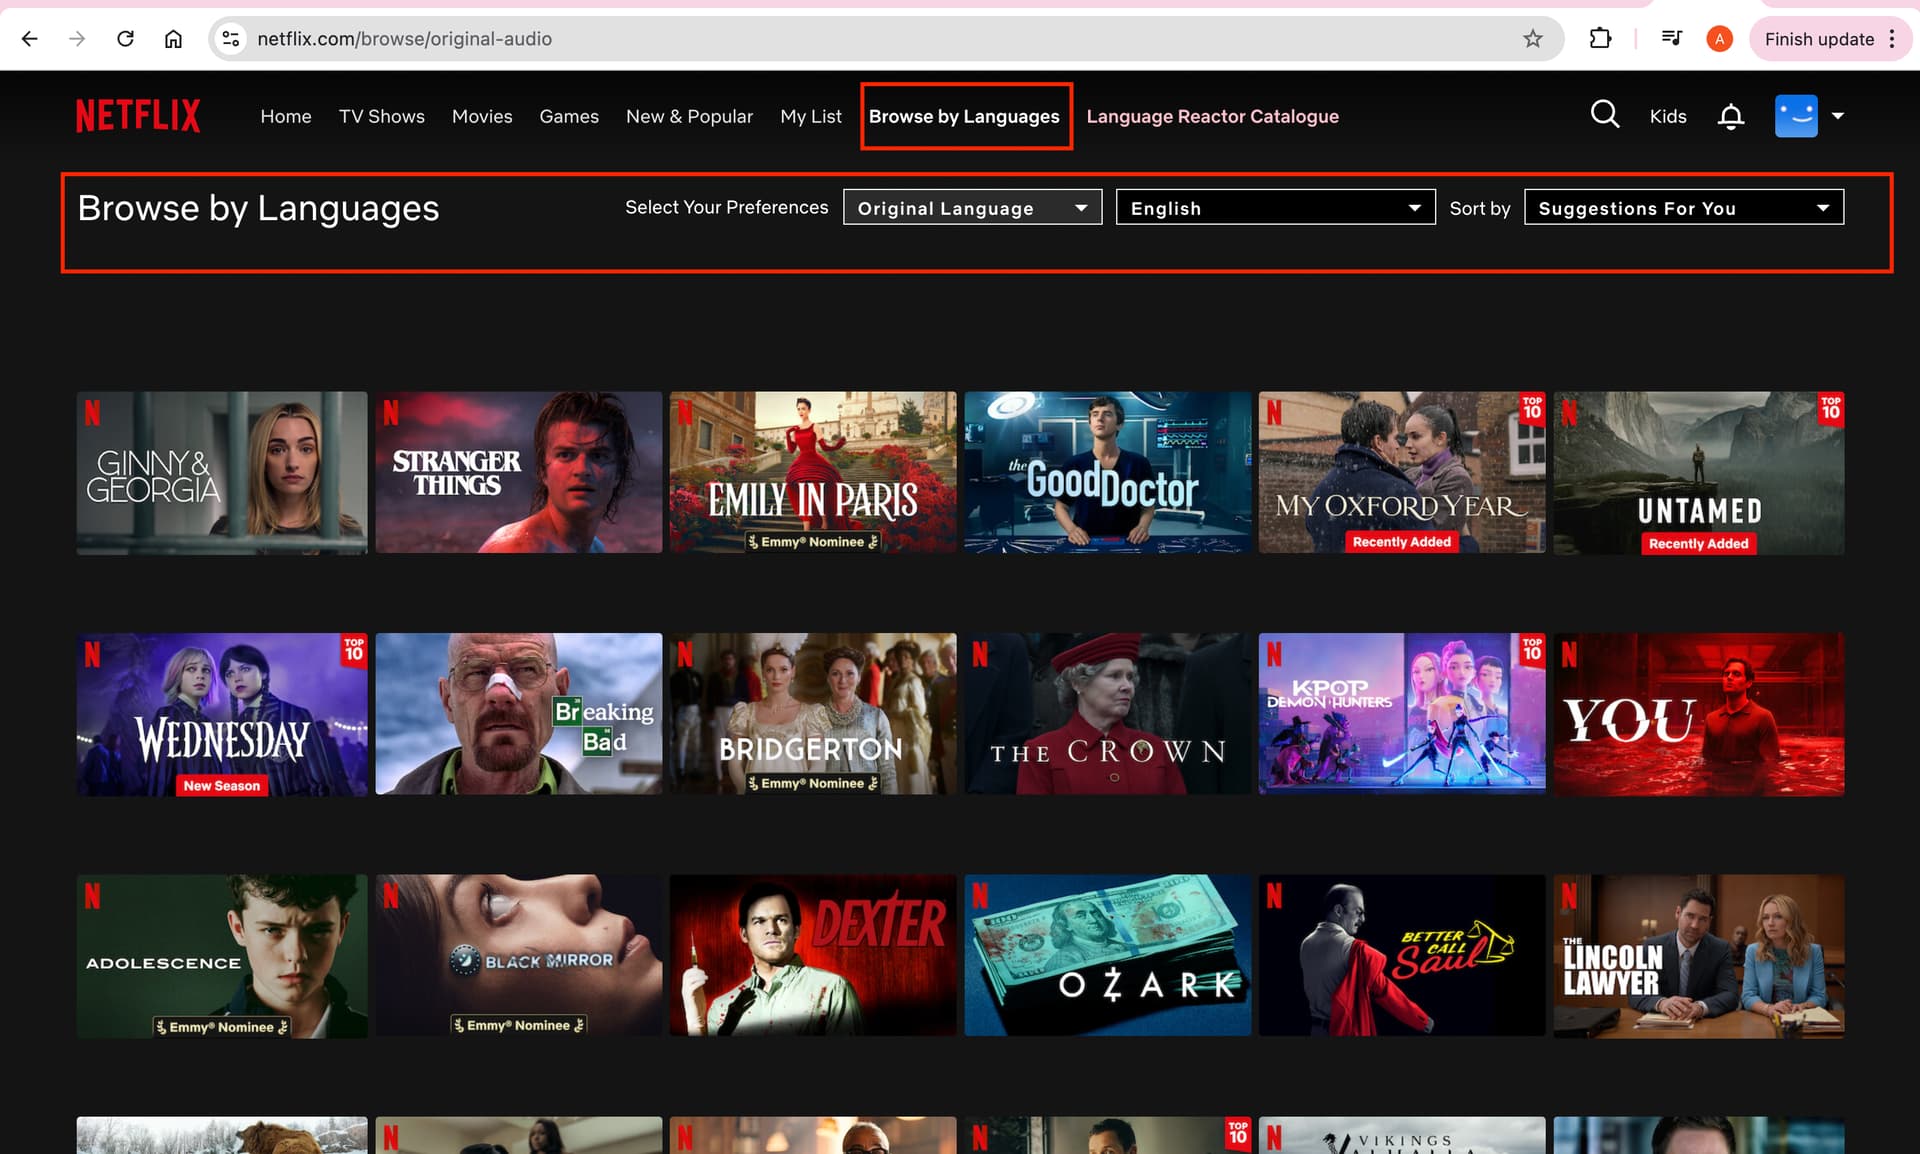Click the Netflix logo
The height and width of the screenshot is (1154, 1920).
coord(138,116)
